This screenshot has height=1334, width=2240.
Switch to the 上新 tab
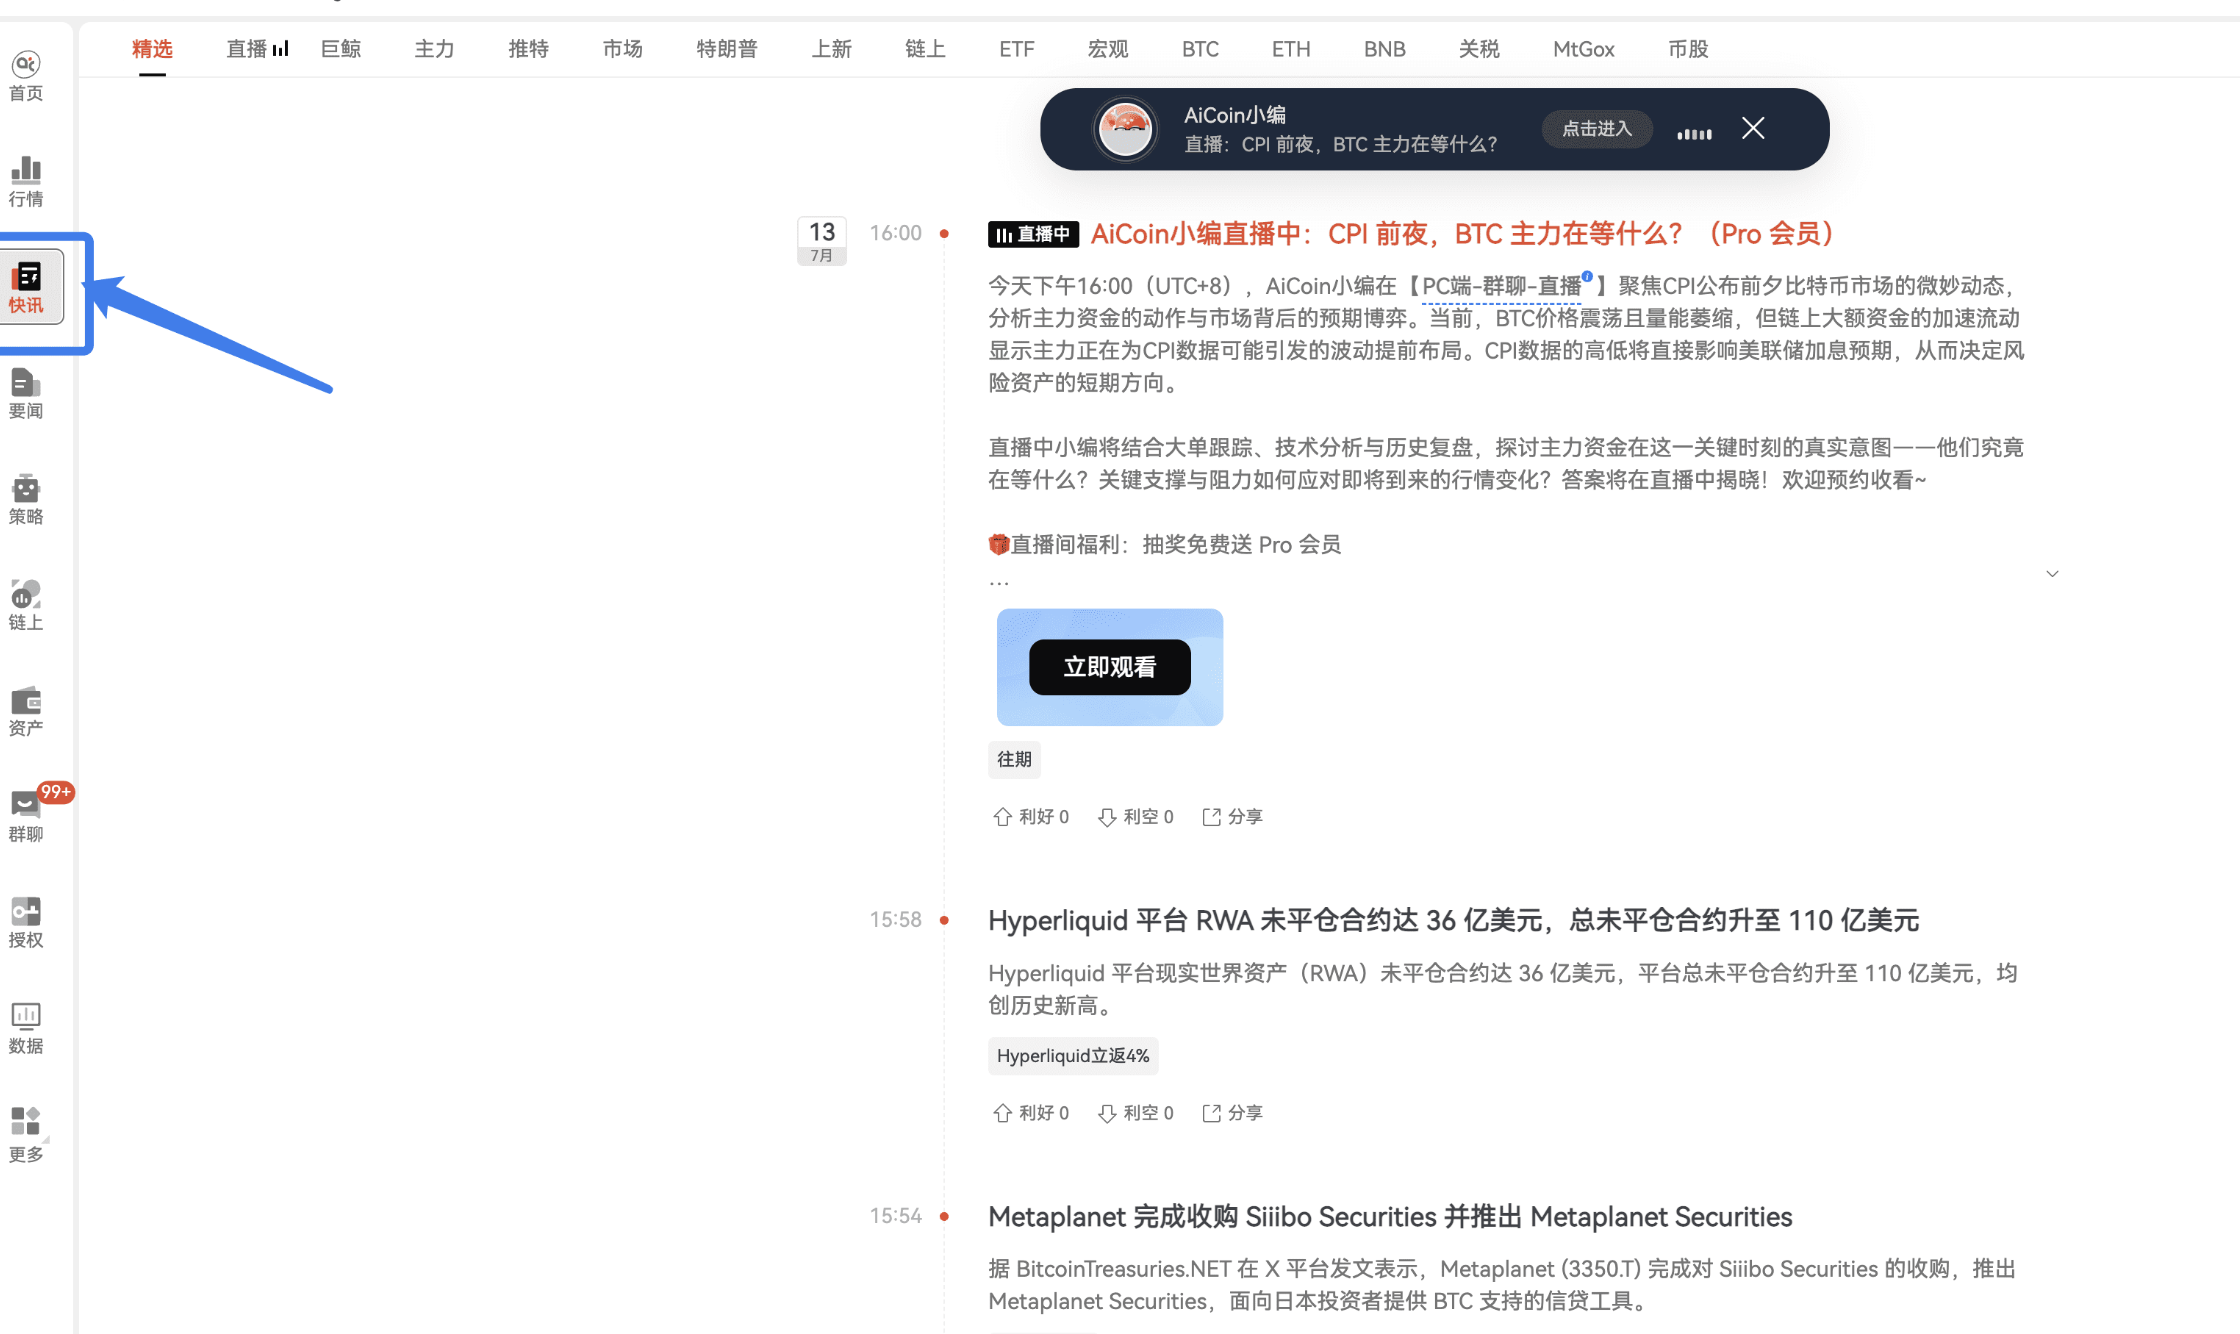831,49
